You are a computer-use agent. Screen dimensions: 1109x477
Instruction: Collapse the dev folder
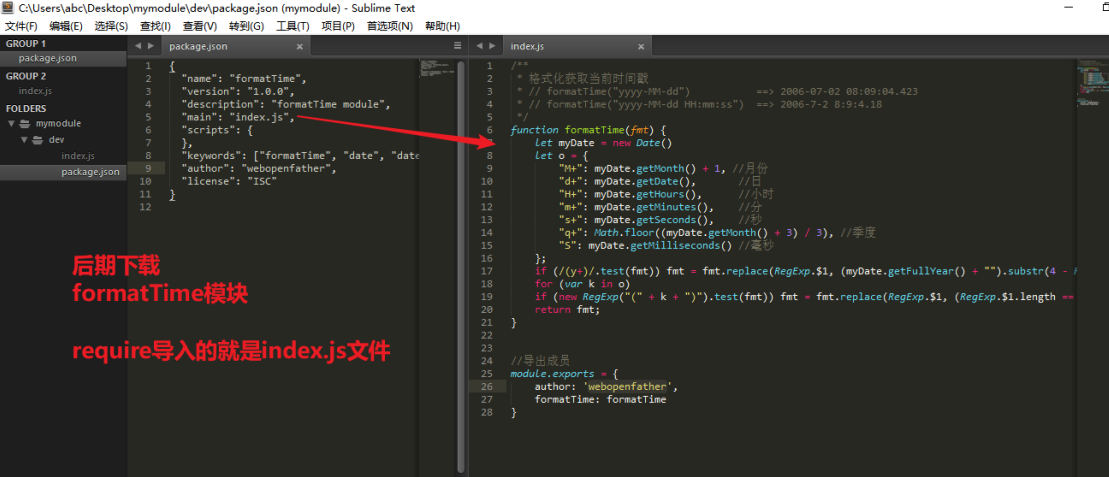click(x=24, y=139)
